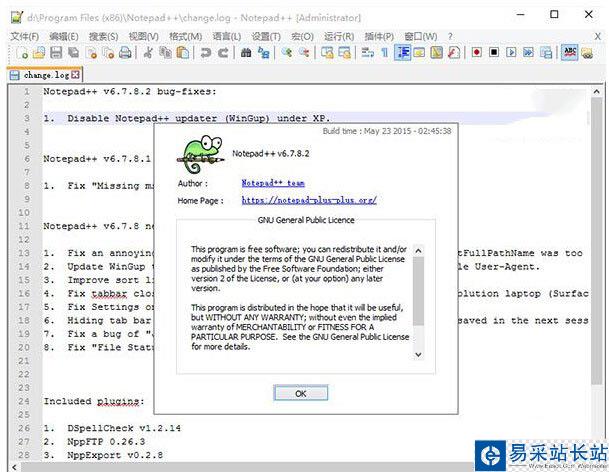Open the notepad-plus-plus.org home page link

pyautogui.click(x=309, y=200)
